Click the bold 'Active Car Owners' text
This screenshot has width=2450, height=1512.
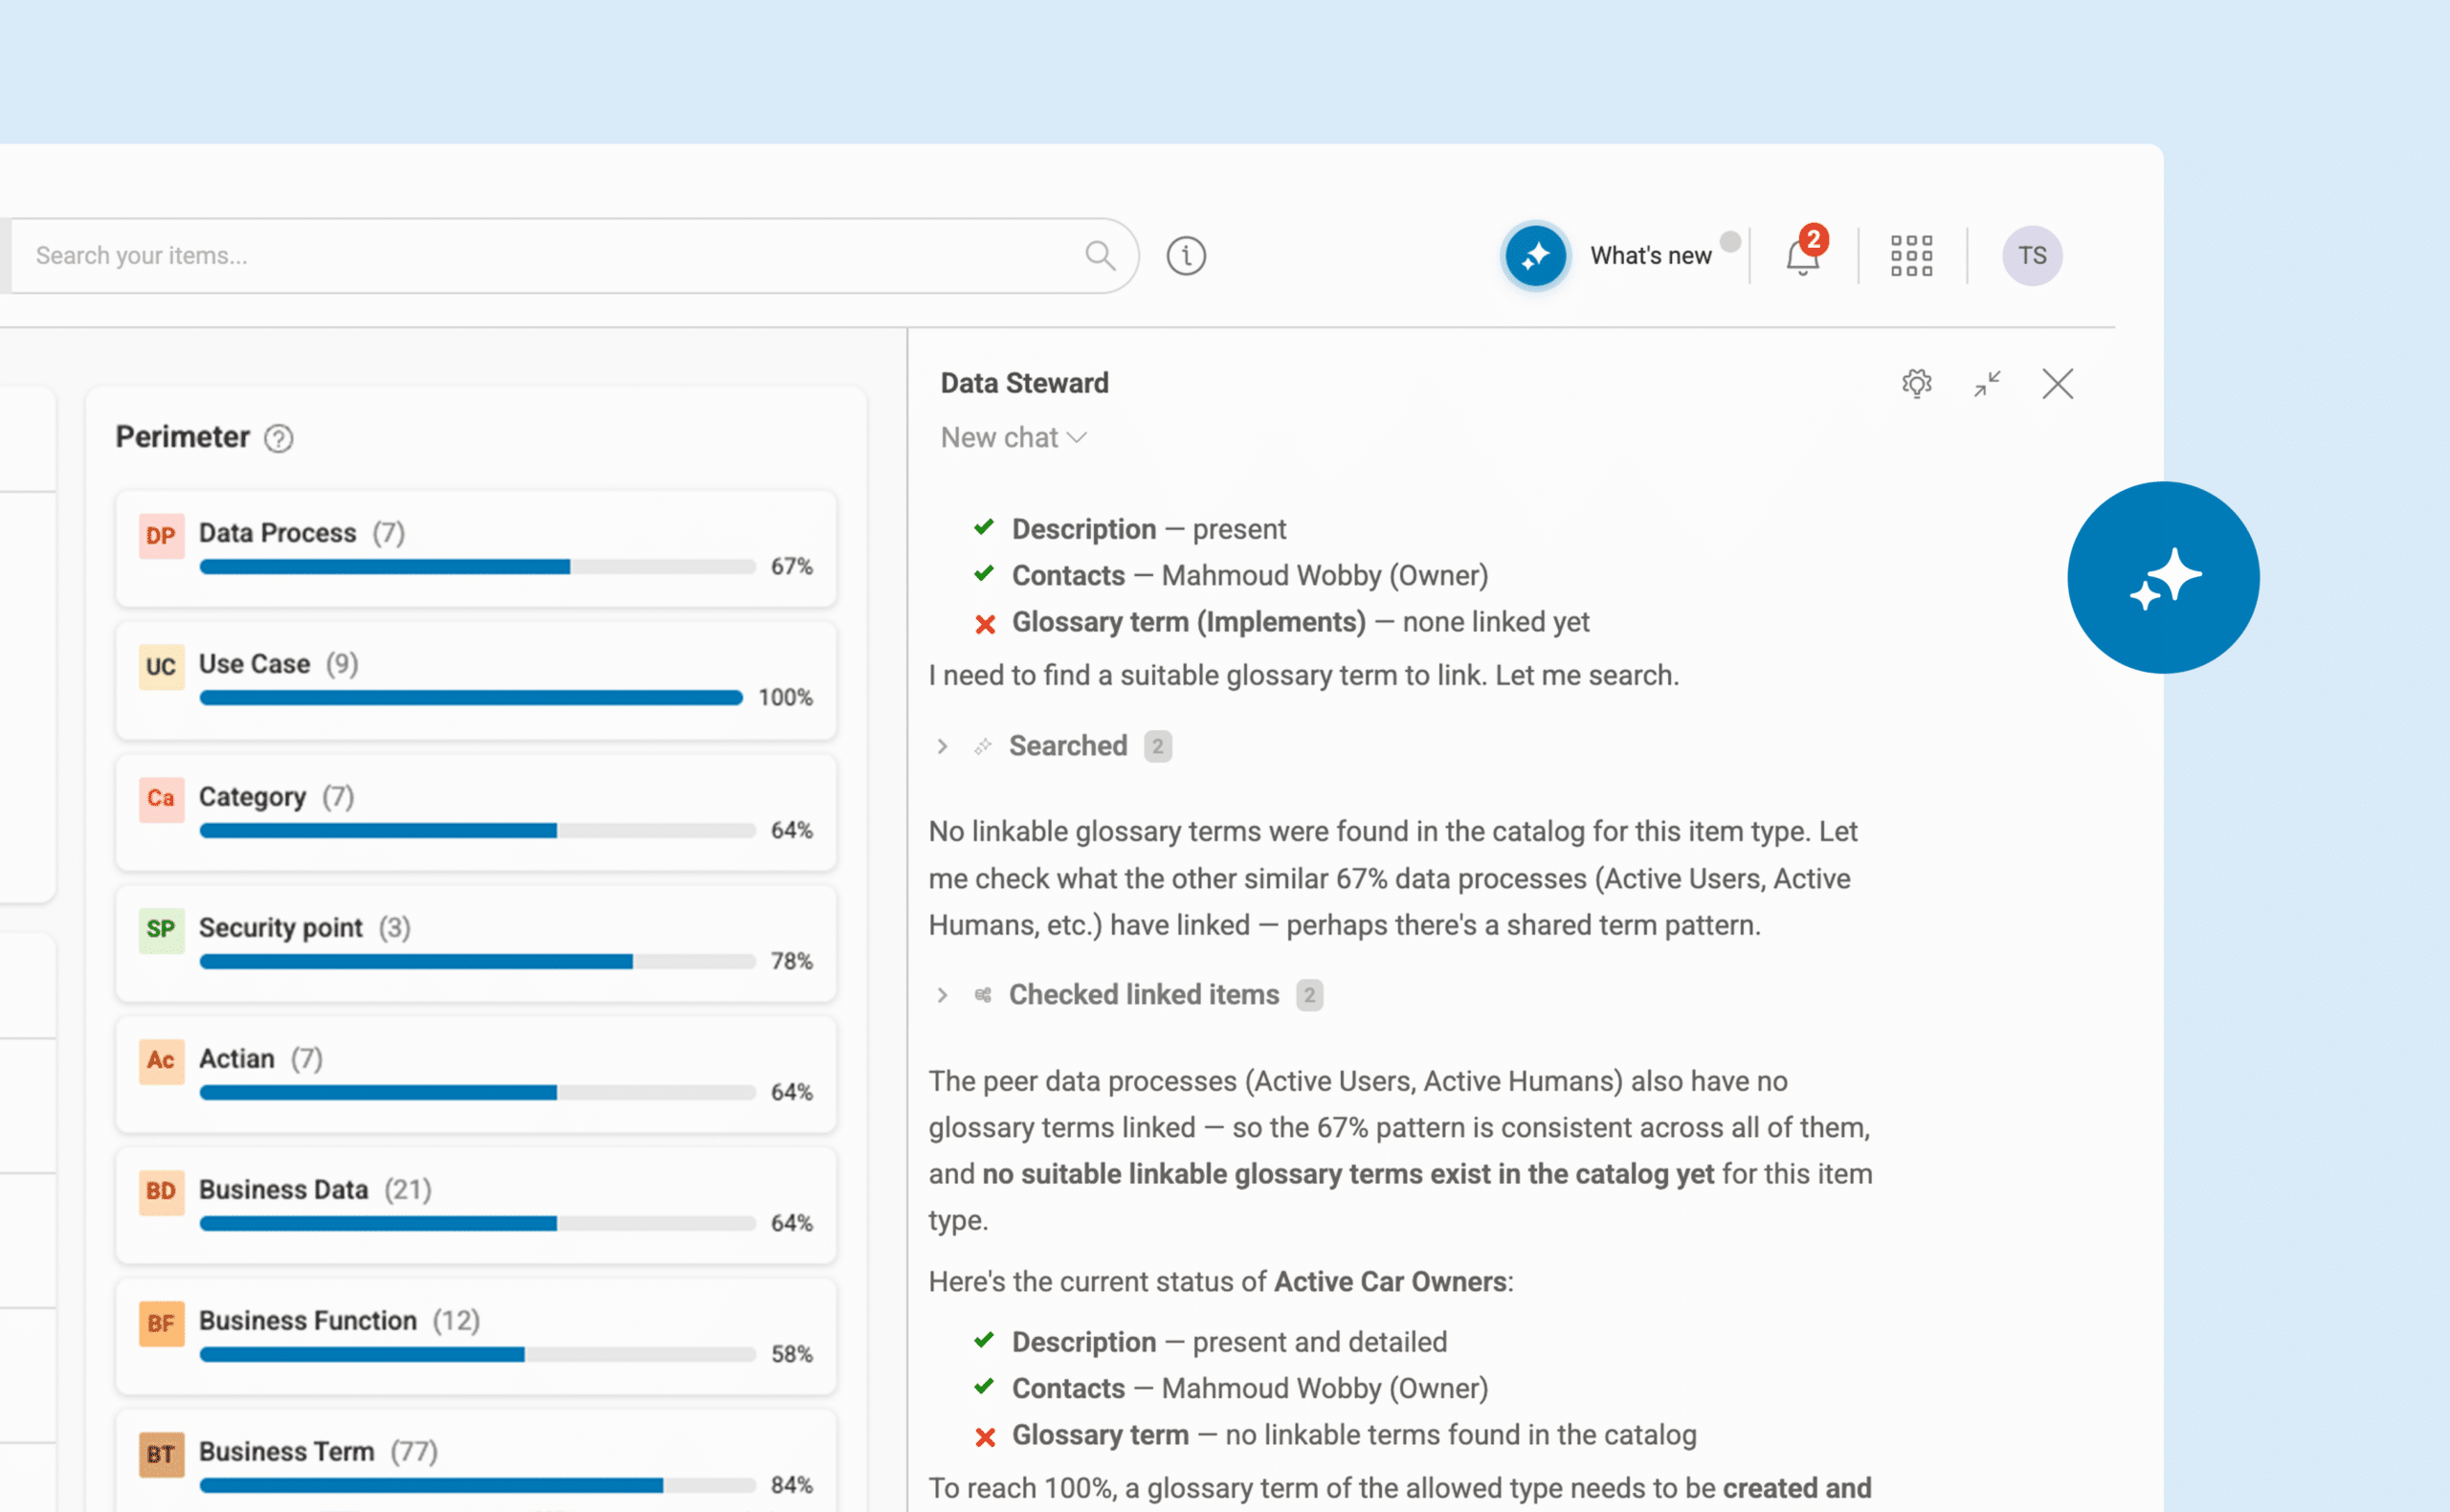[1390, 1282]
